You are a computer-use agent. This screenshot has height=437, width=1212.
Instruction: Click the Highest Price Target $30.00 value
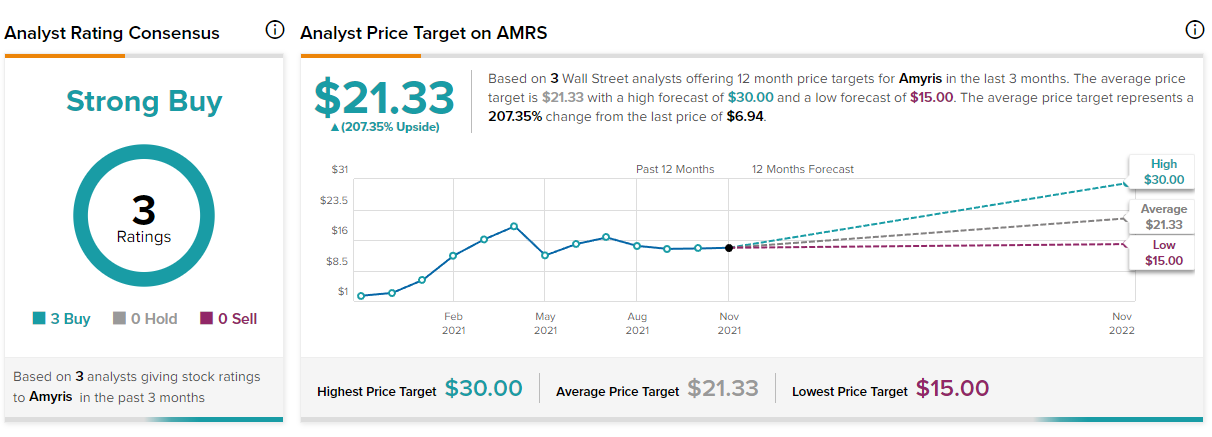tap(483, 389)
